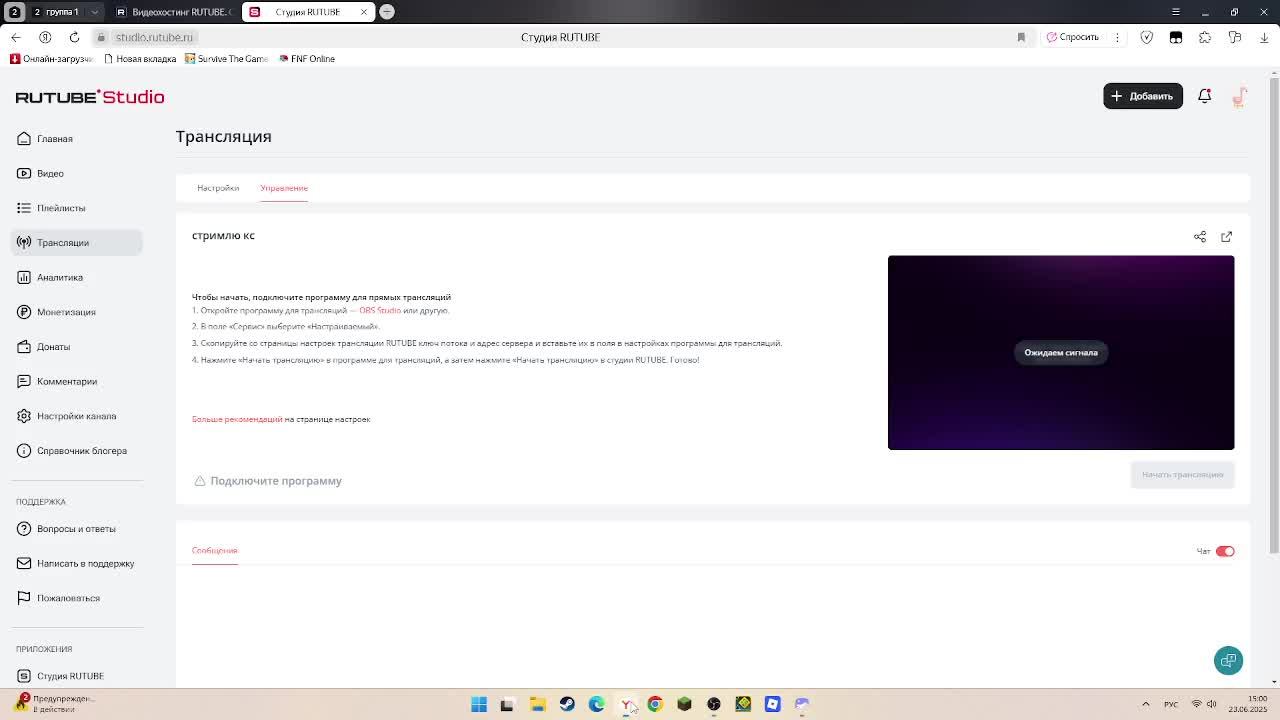Click Написать в поддержку

[75, 563]
